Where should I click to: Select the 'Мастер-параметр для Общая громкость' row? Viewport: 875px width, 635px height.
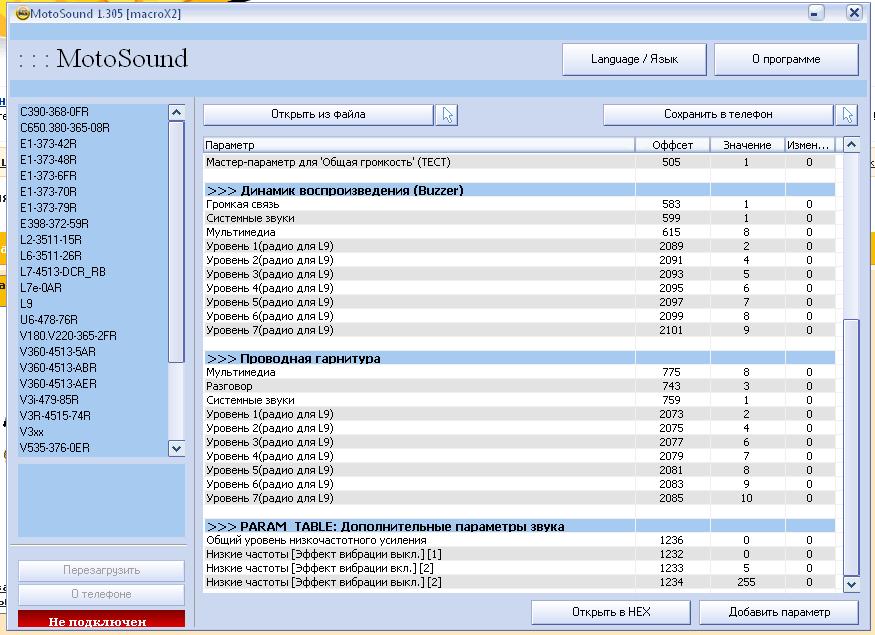coord(520,162)
